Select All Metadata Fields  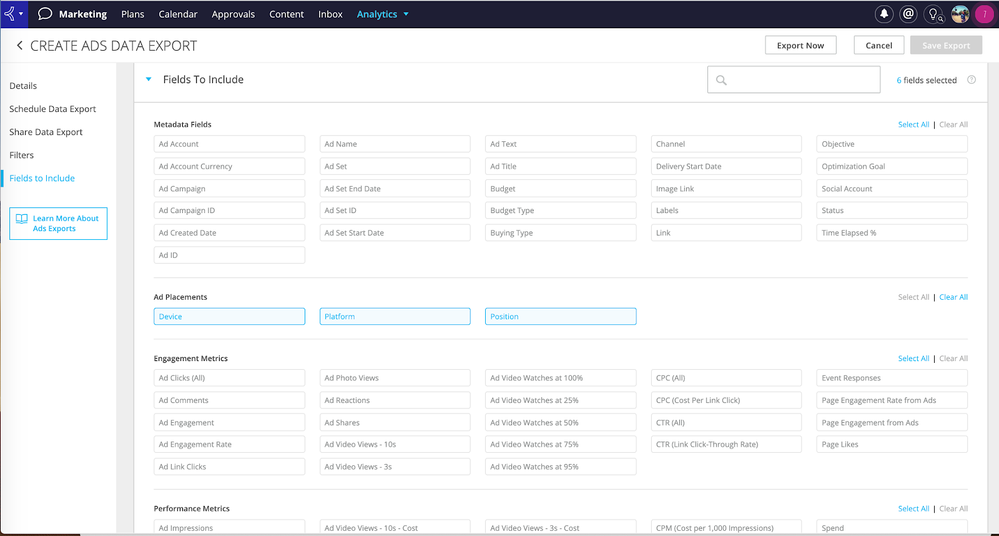pyautogui.click(x=913, y=124)
